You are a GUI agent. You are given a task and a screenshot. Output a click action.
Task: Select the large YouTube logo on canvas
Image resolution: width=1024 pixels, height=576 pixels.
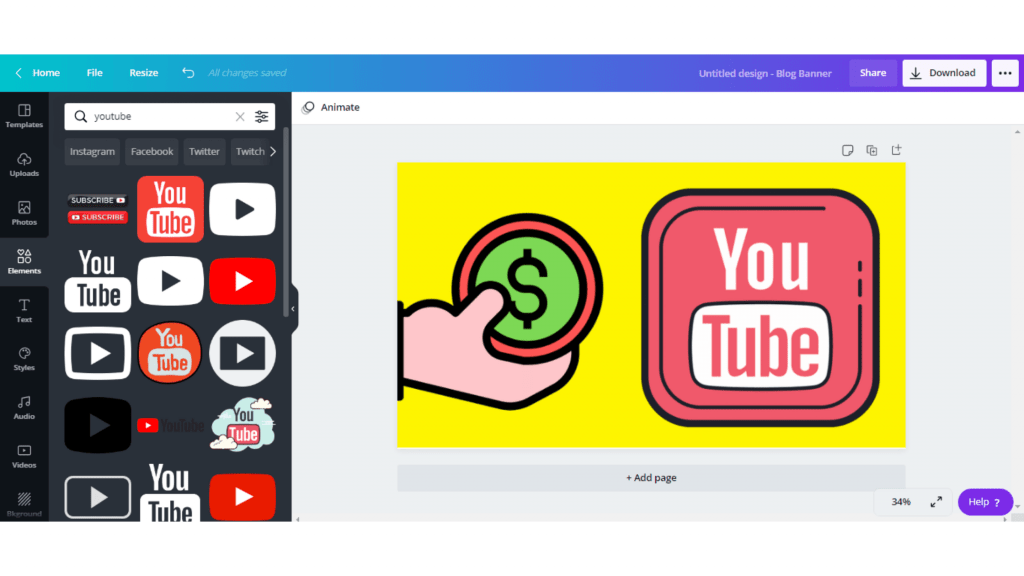[x=760, y=308]
